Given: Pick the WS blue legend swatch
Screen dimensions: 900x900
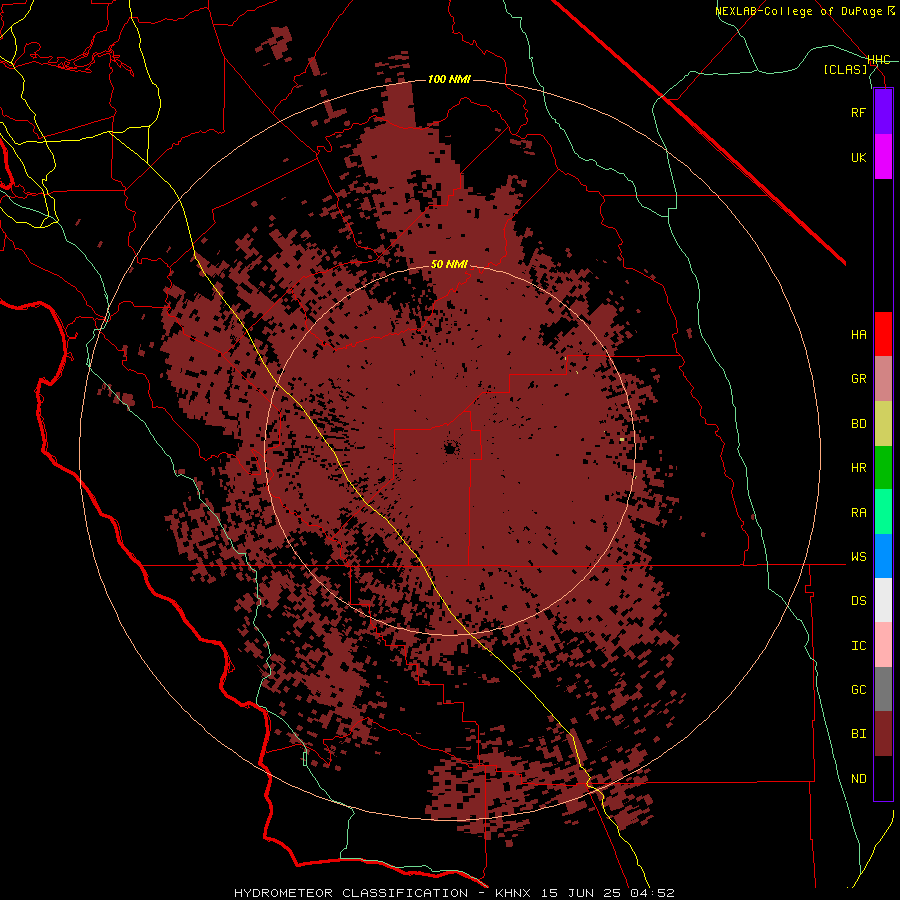Looking at the screenshot, I should click(x=883, y=556).
